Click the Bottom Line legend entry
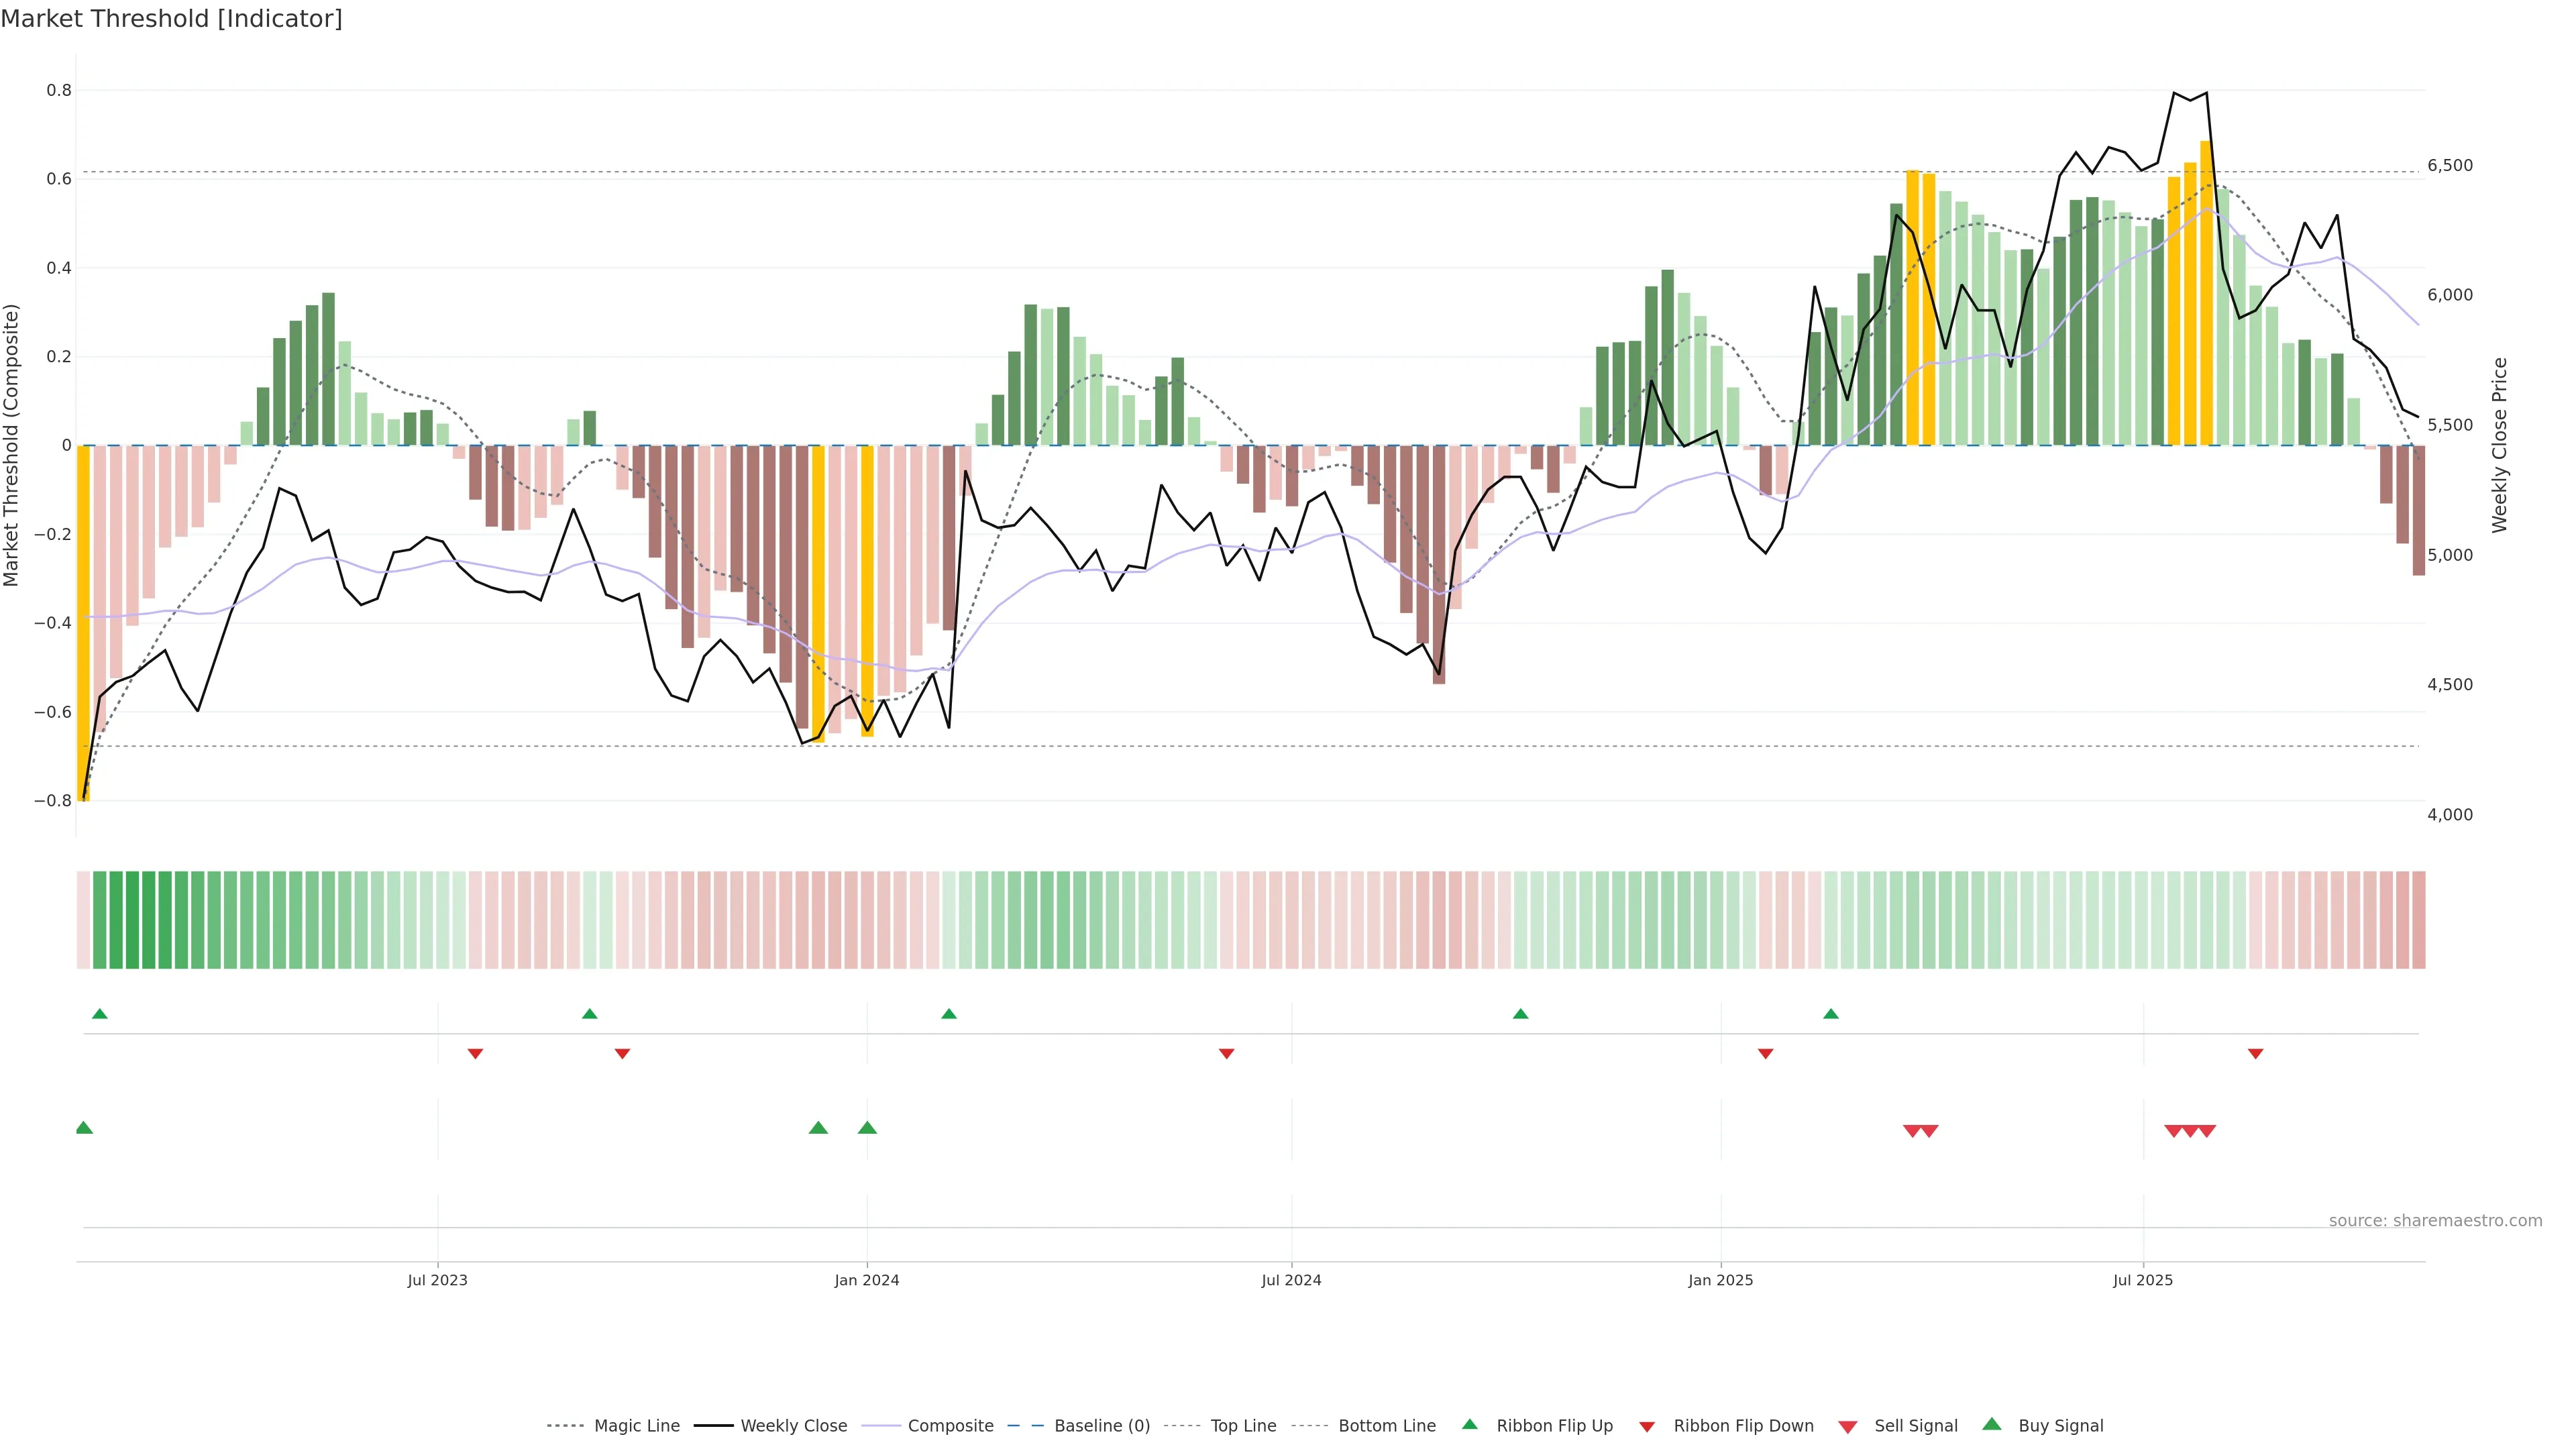This screenshot has width=2576, height=1449. point(1386,1426)
